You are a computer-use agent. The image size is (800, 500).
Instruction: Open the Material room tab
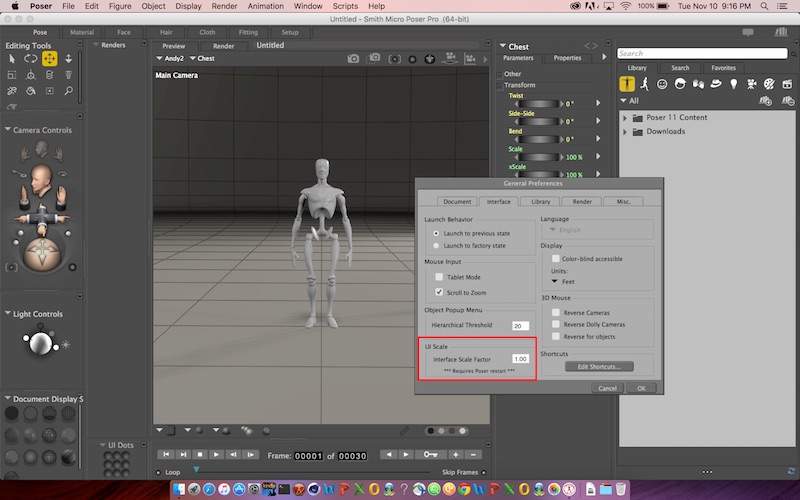82,32
